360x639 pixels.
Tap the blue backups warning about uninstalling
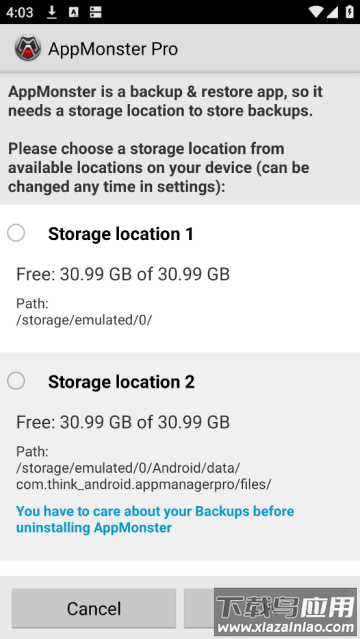[155, 519]
